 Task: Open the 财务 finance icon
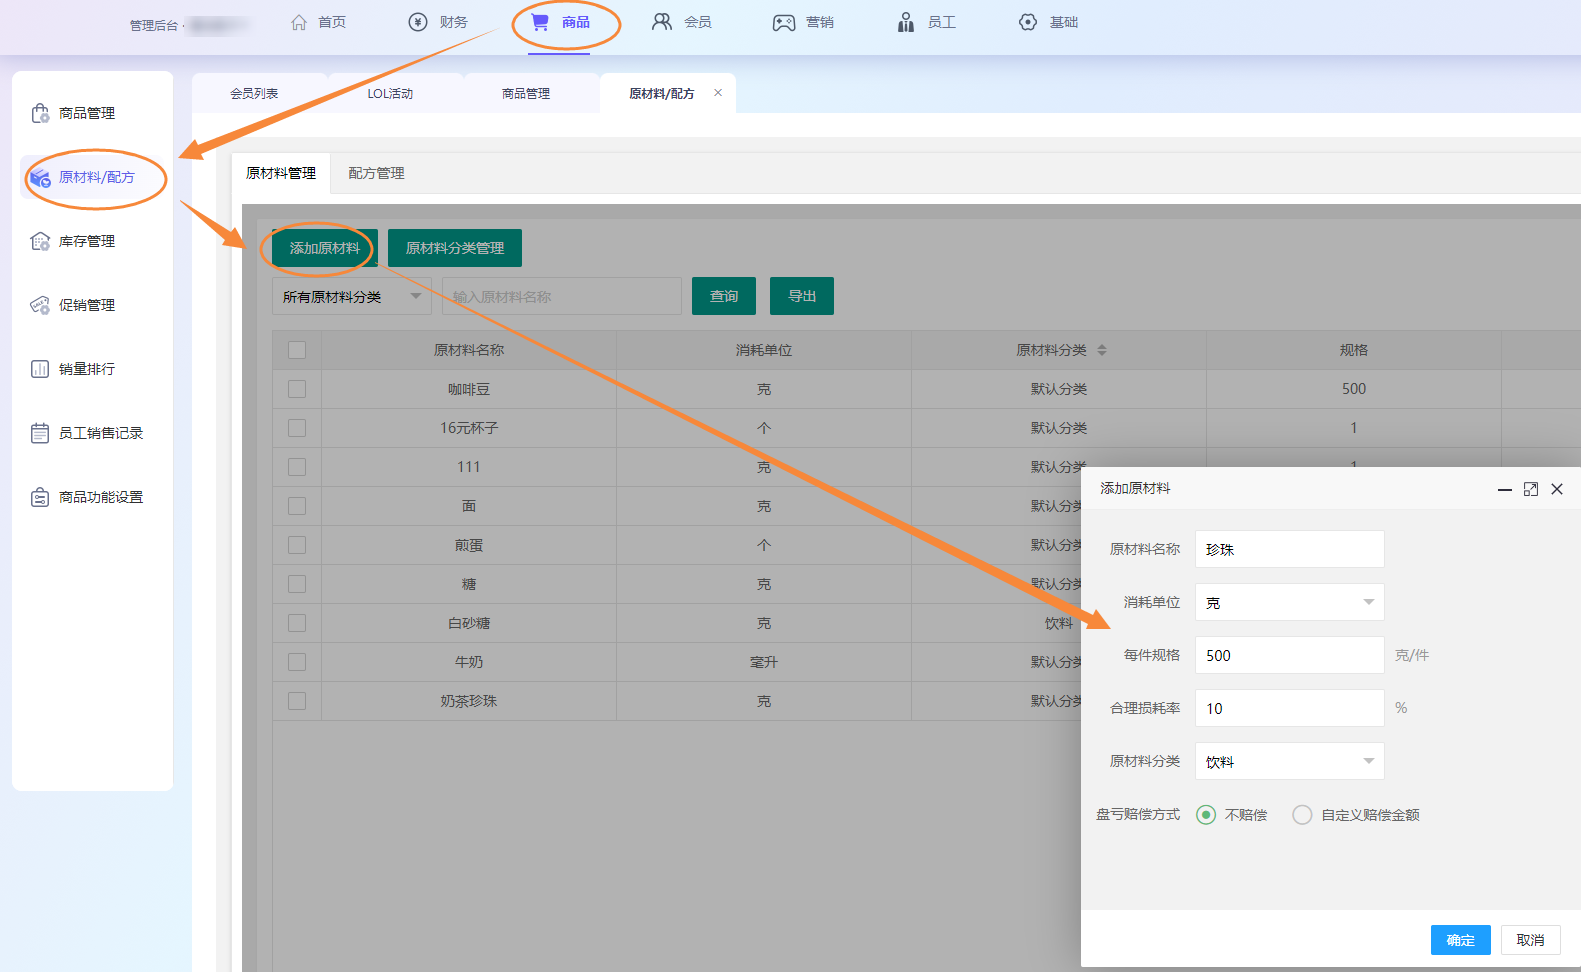[x=418, y=22]
